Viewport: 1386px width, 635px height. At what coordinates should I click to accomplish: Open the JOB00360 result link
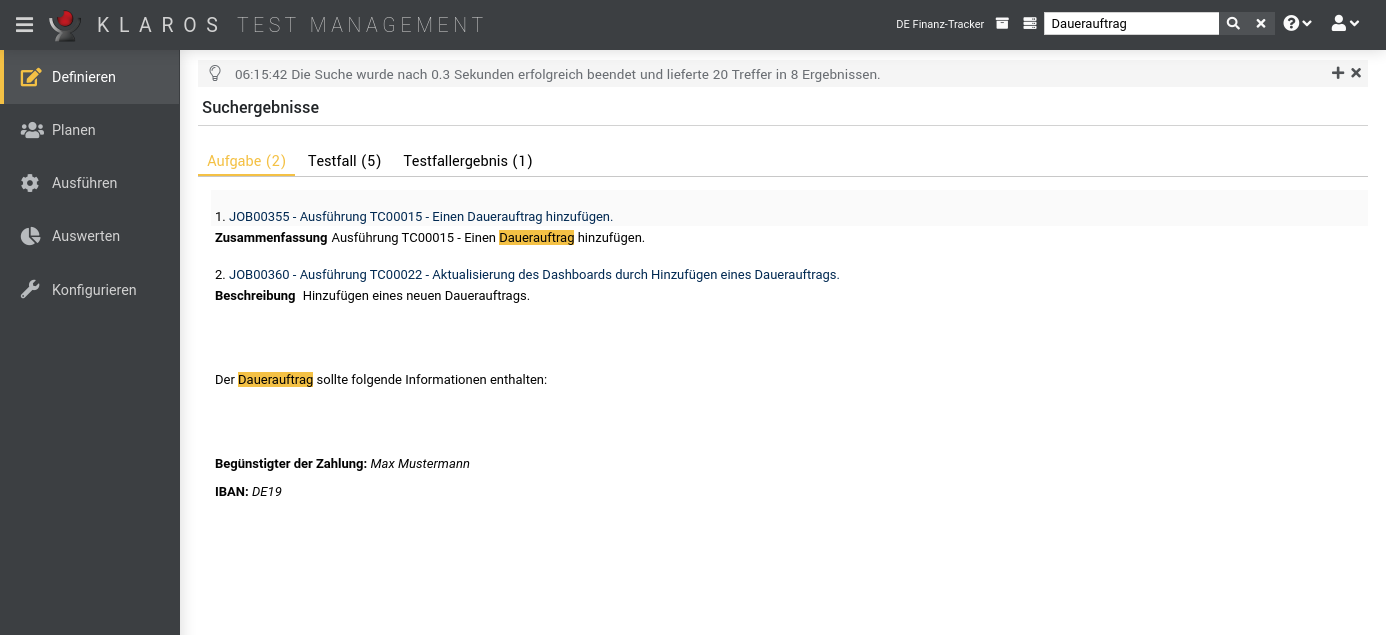click(534, 274)
